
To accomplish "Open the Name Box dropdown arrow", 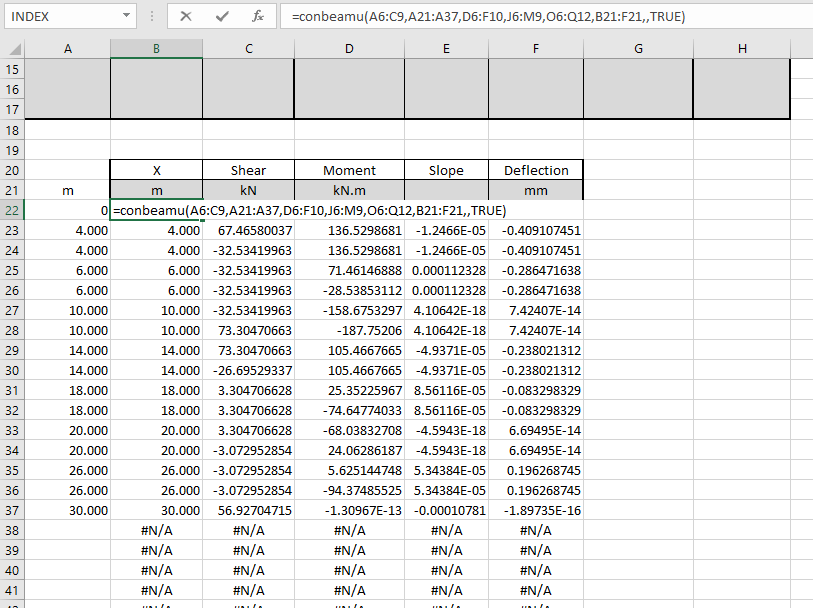I will pyautogui.click(x=128, y=16).
